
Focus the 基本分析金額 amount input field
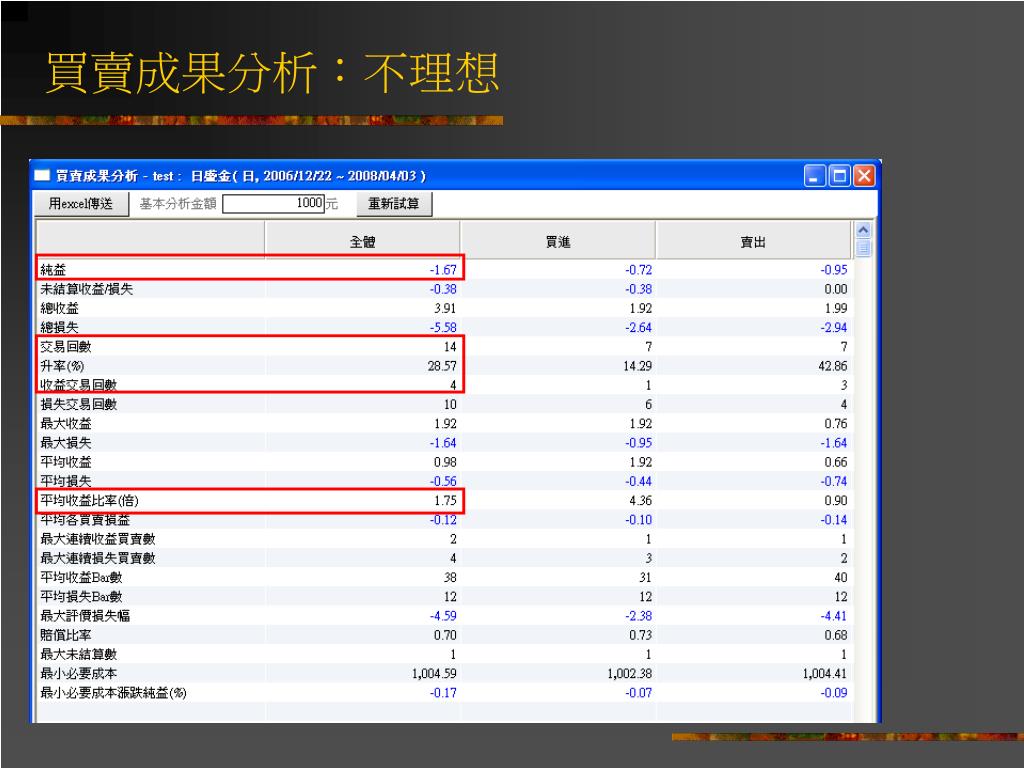pyautogui.click(x=274, y=204)
